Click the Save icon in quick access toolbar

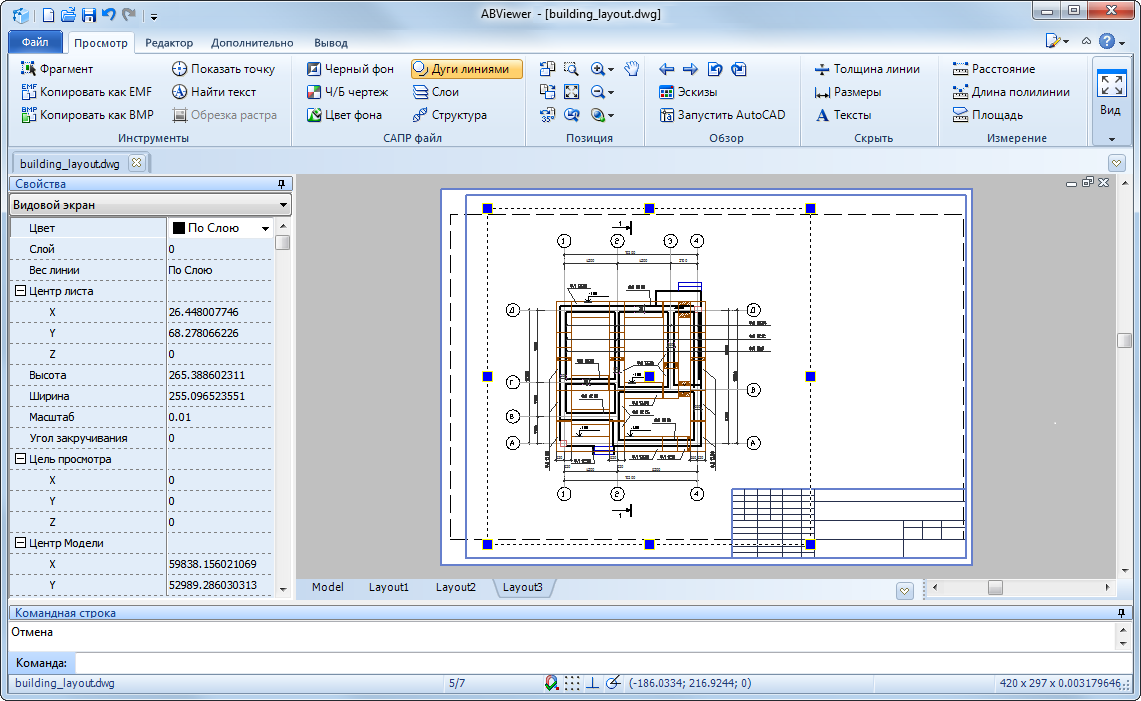(88, 15)
